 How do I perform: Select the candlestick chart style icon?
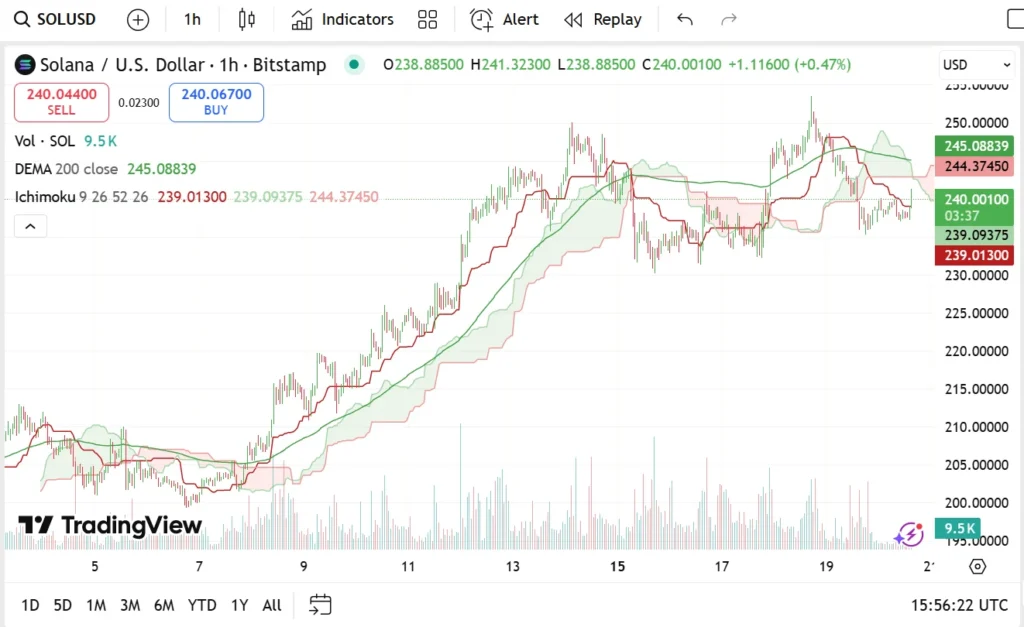(x=246, y=19)
